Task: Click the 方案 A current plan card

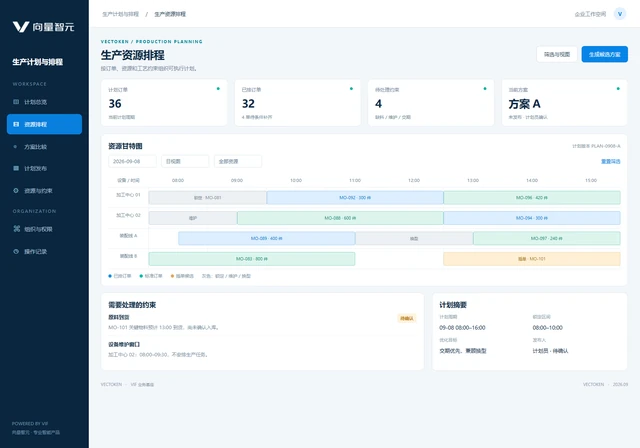Action: [564, 103]
